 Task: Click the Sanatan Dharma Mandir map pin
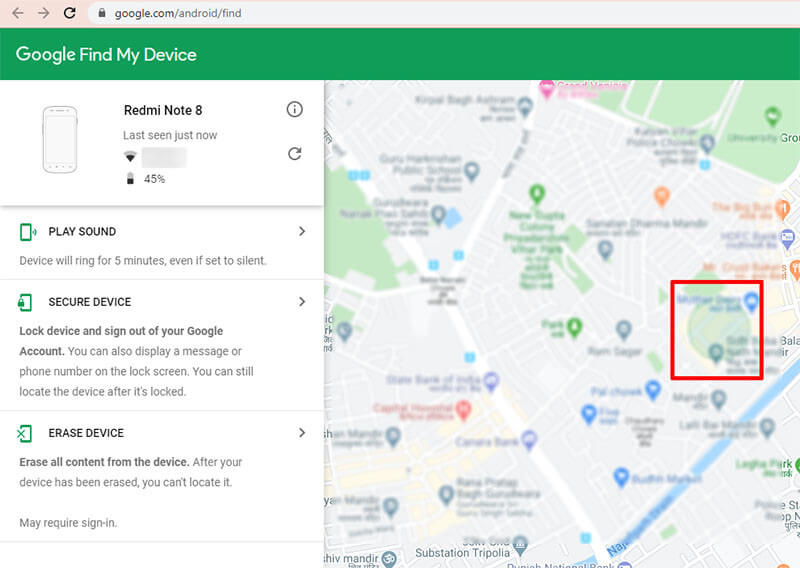[x=605, y=249]
